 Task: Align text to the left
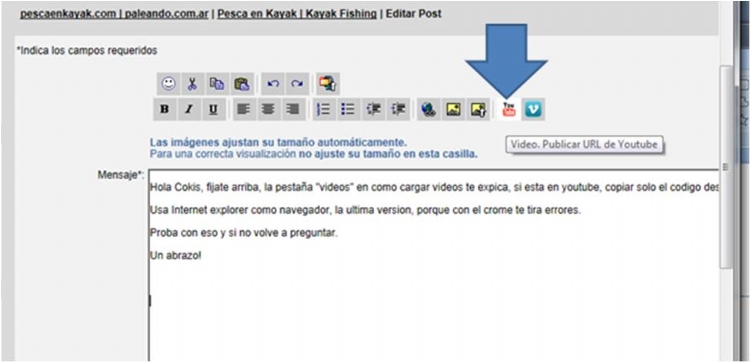point(244,110)
